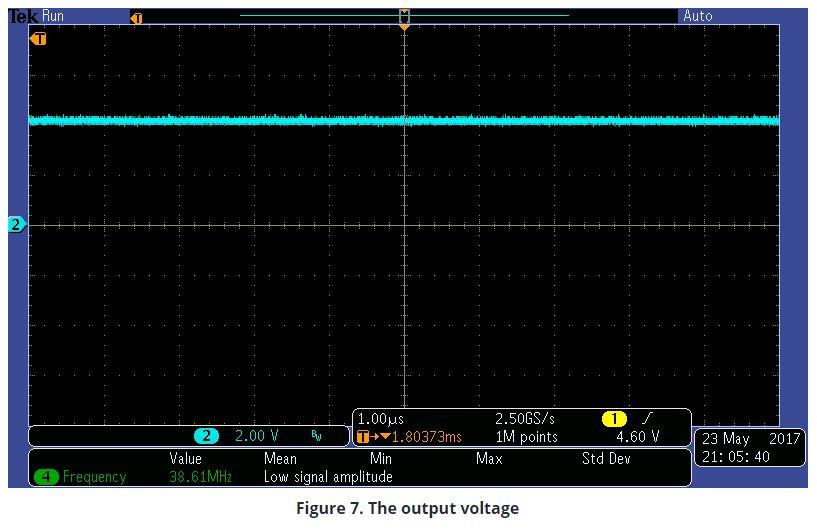817x530 pixels.
Task: Click the cyan output voltage waveform trace
Action: (404, 121)
